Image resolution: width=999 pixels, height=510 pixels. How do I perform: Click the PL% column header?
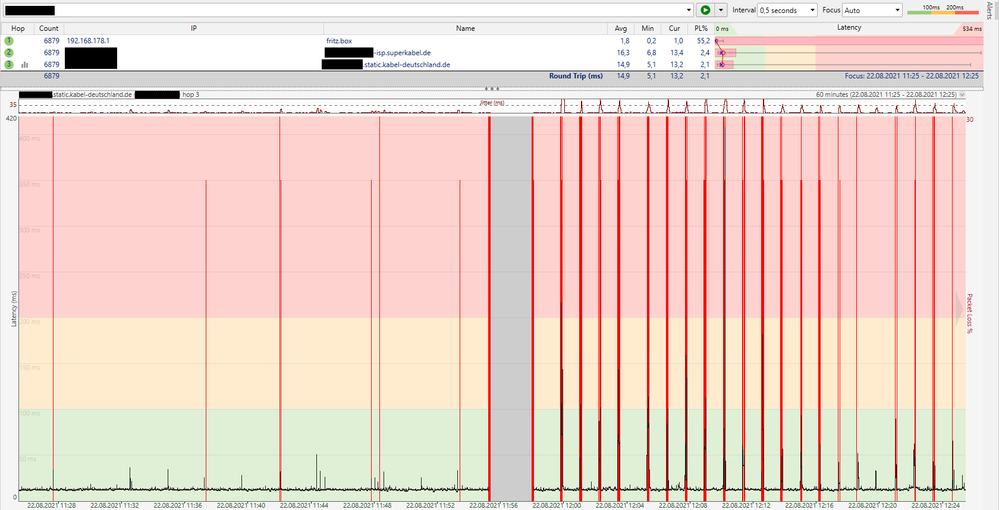coord(700,28)
